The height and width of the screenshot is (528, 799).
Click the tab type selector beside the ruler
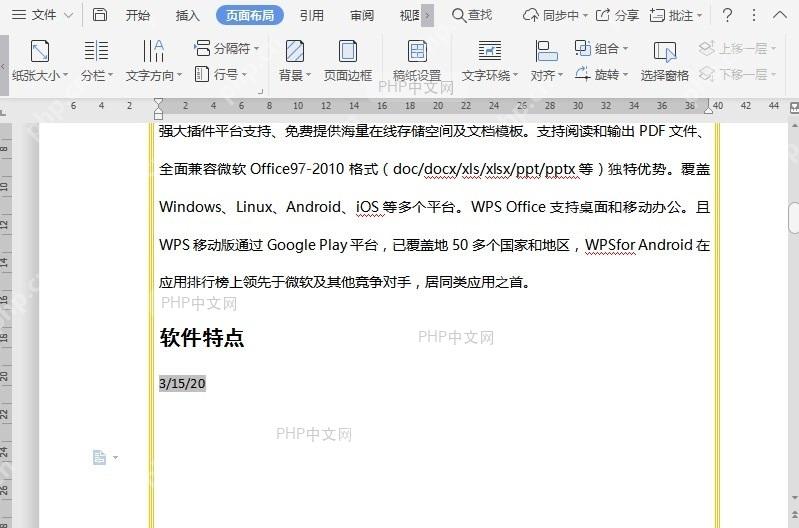click(x=3, y=112)
